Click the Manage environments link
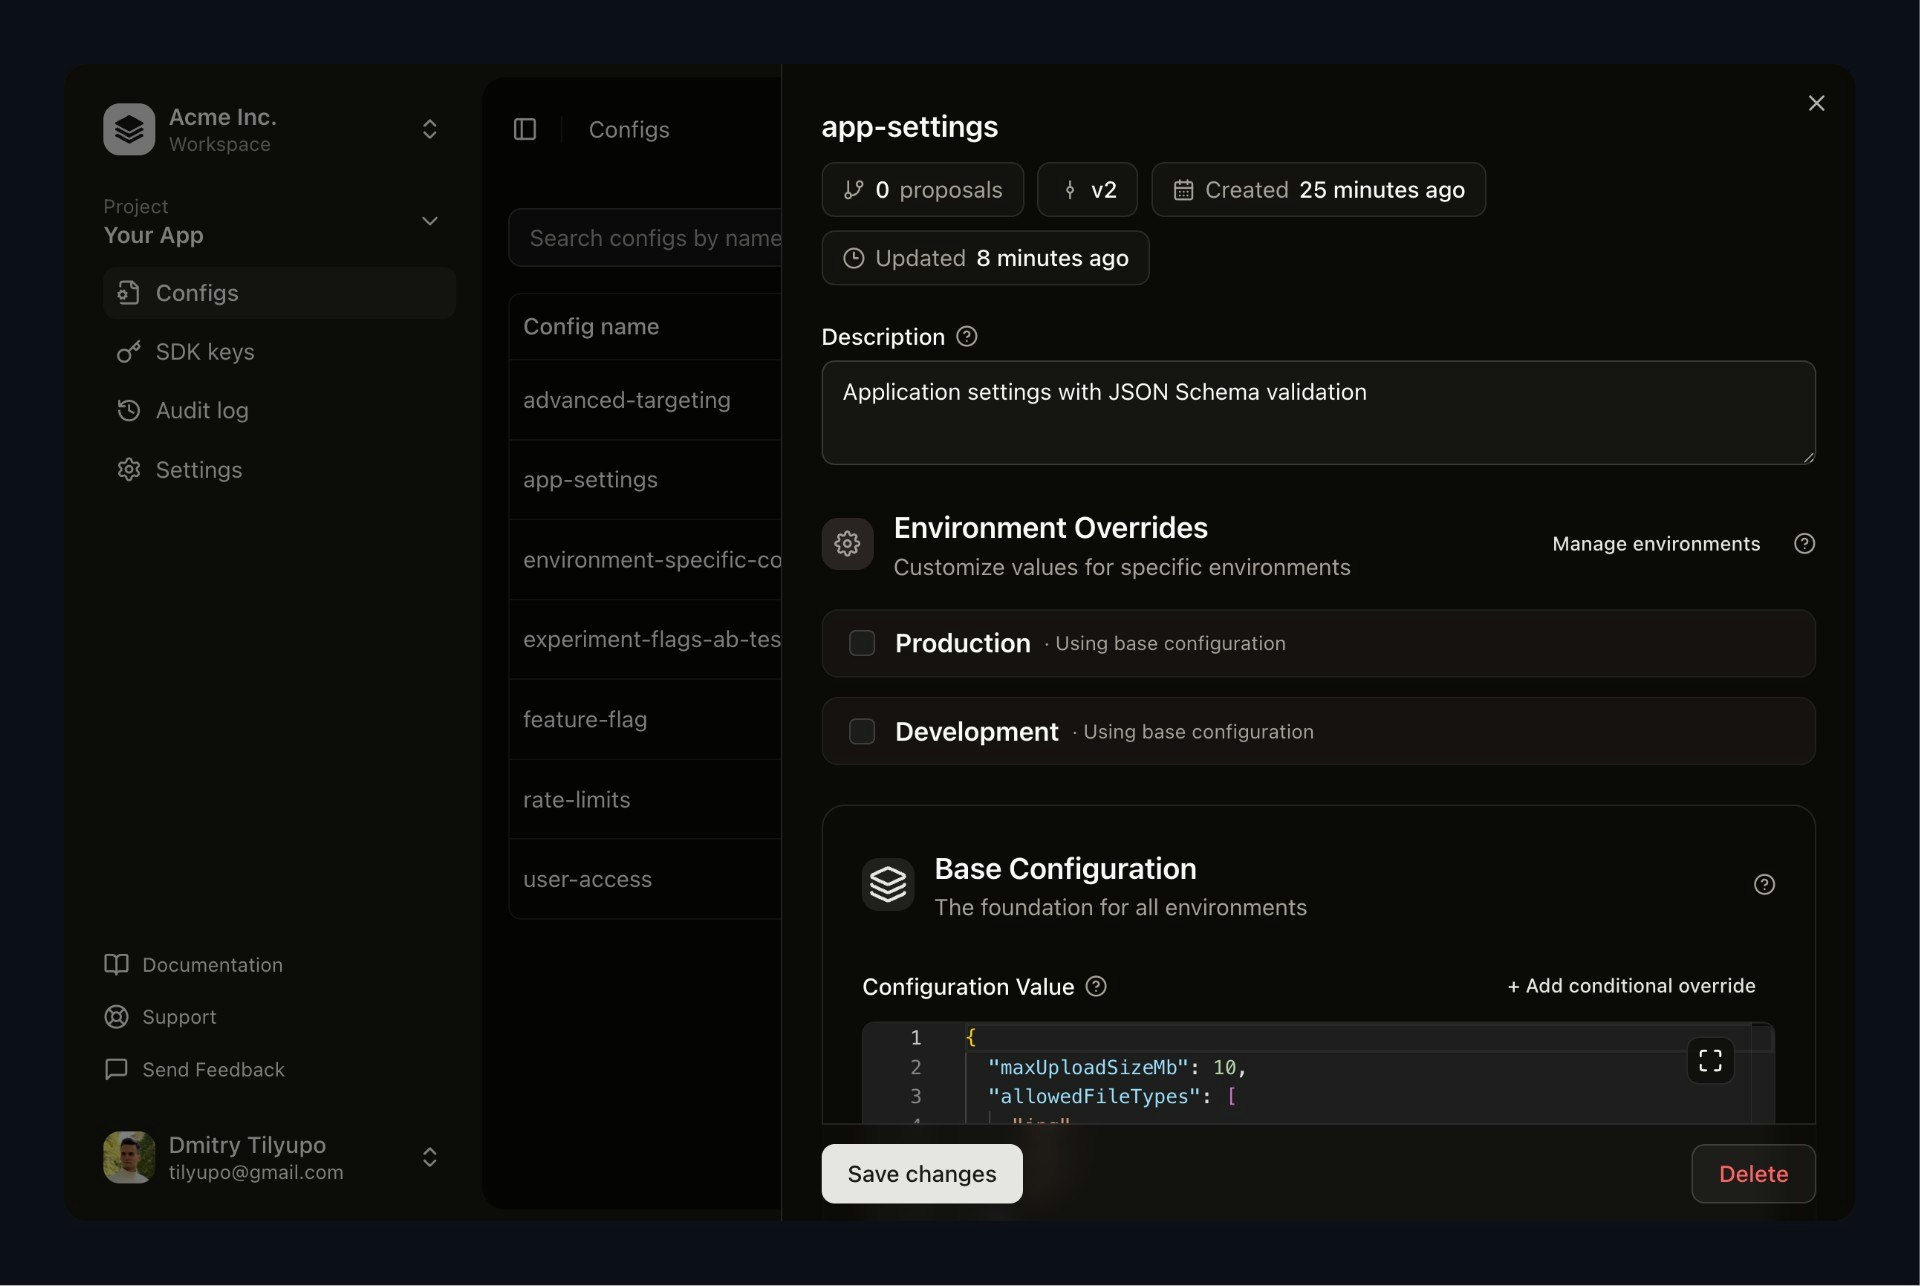 point(1655,543)
